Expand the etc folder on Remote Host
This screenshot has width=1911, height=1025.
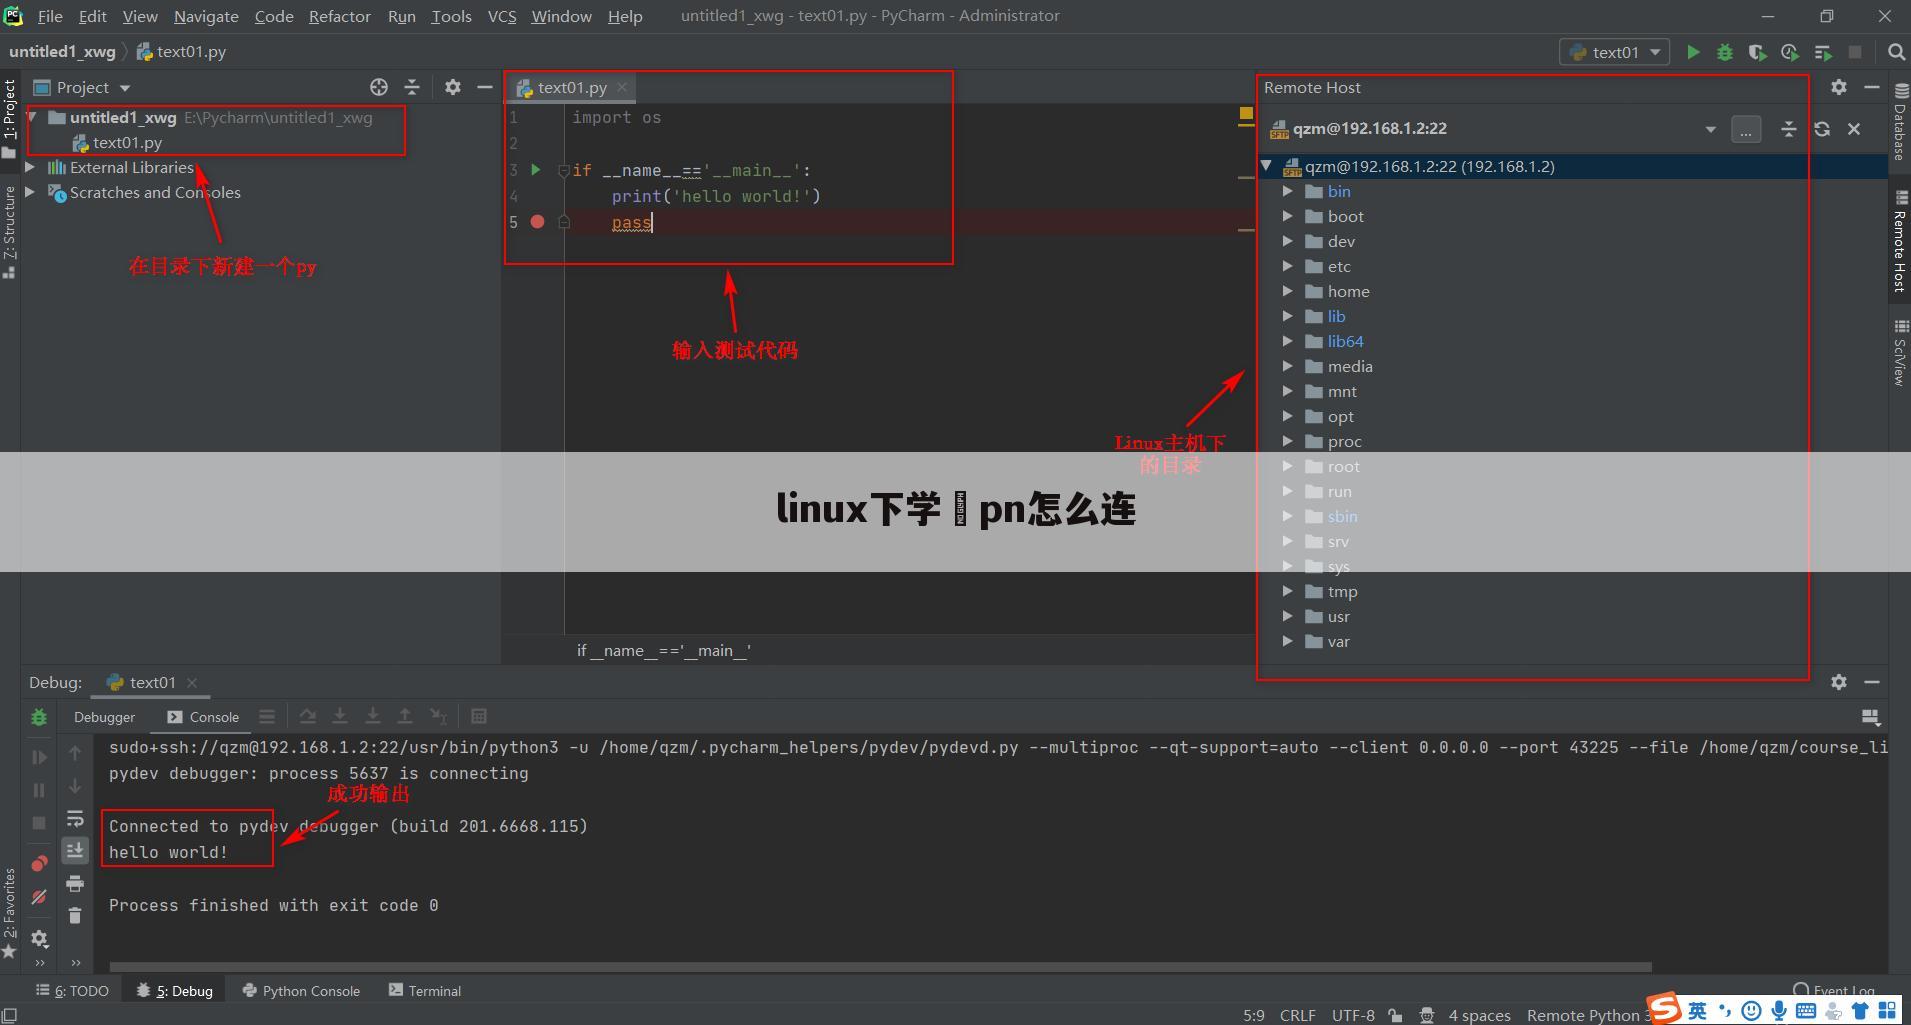[1288, 266]
